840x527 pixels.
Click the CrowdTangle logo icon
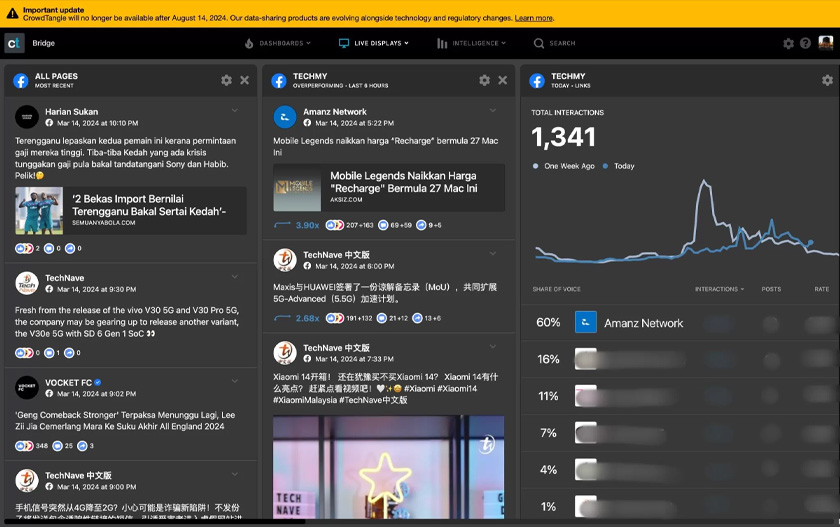coord(14,43)
